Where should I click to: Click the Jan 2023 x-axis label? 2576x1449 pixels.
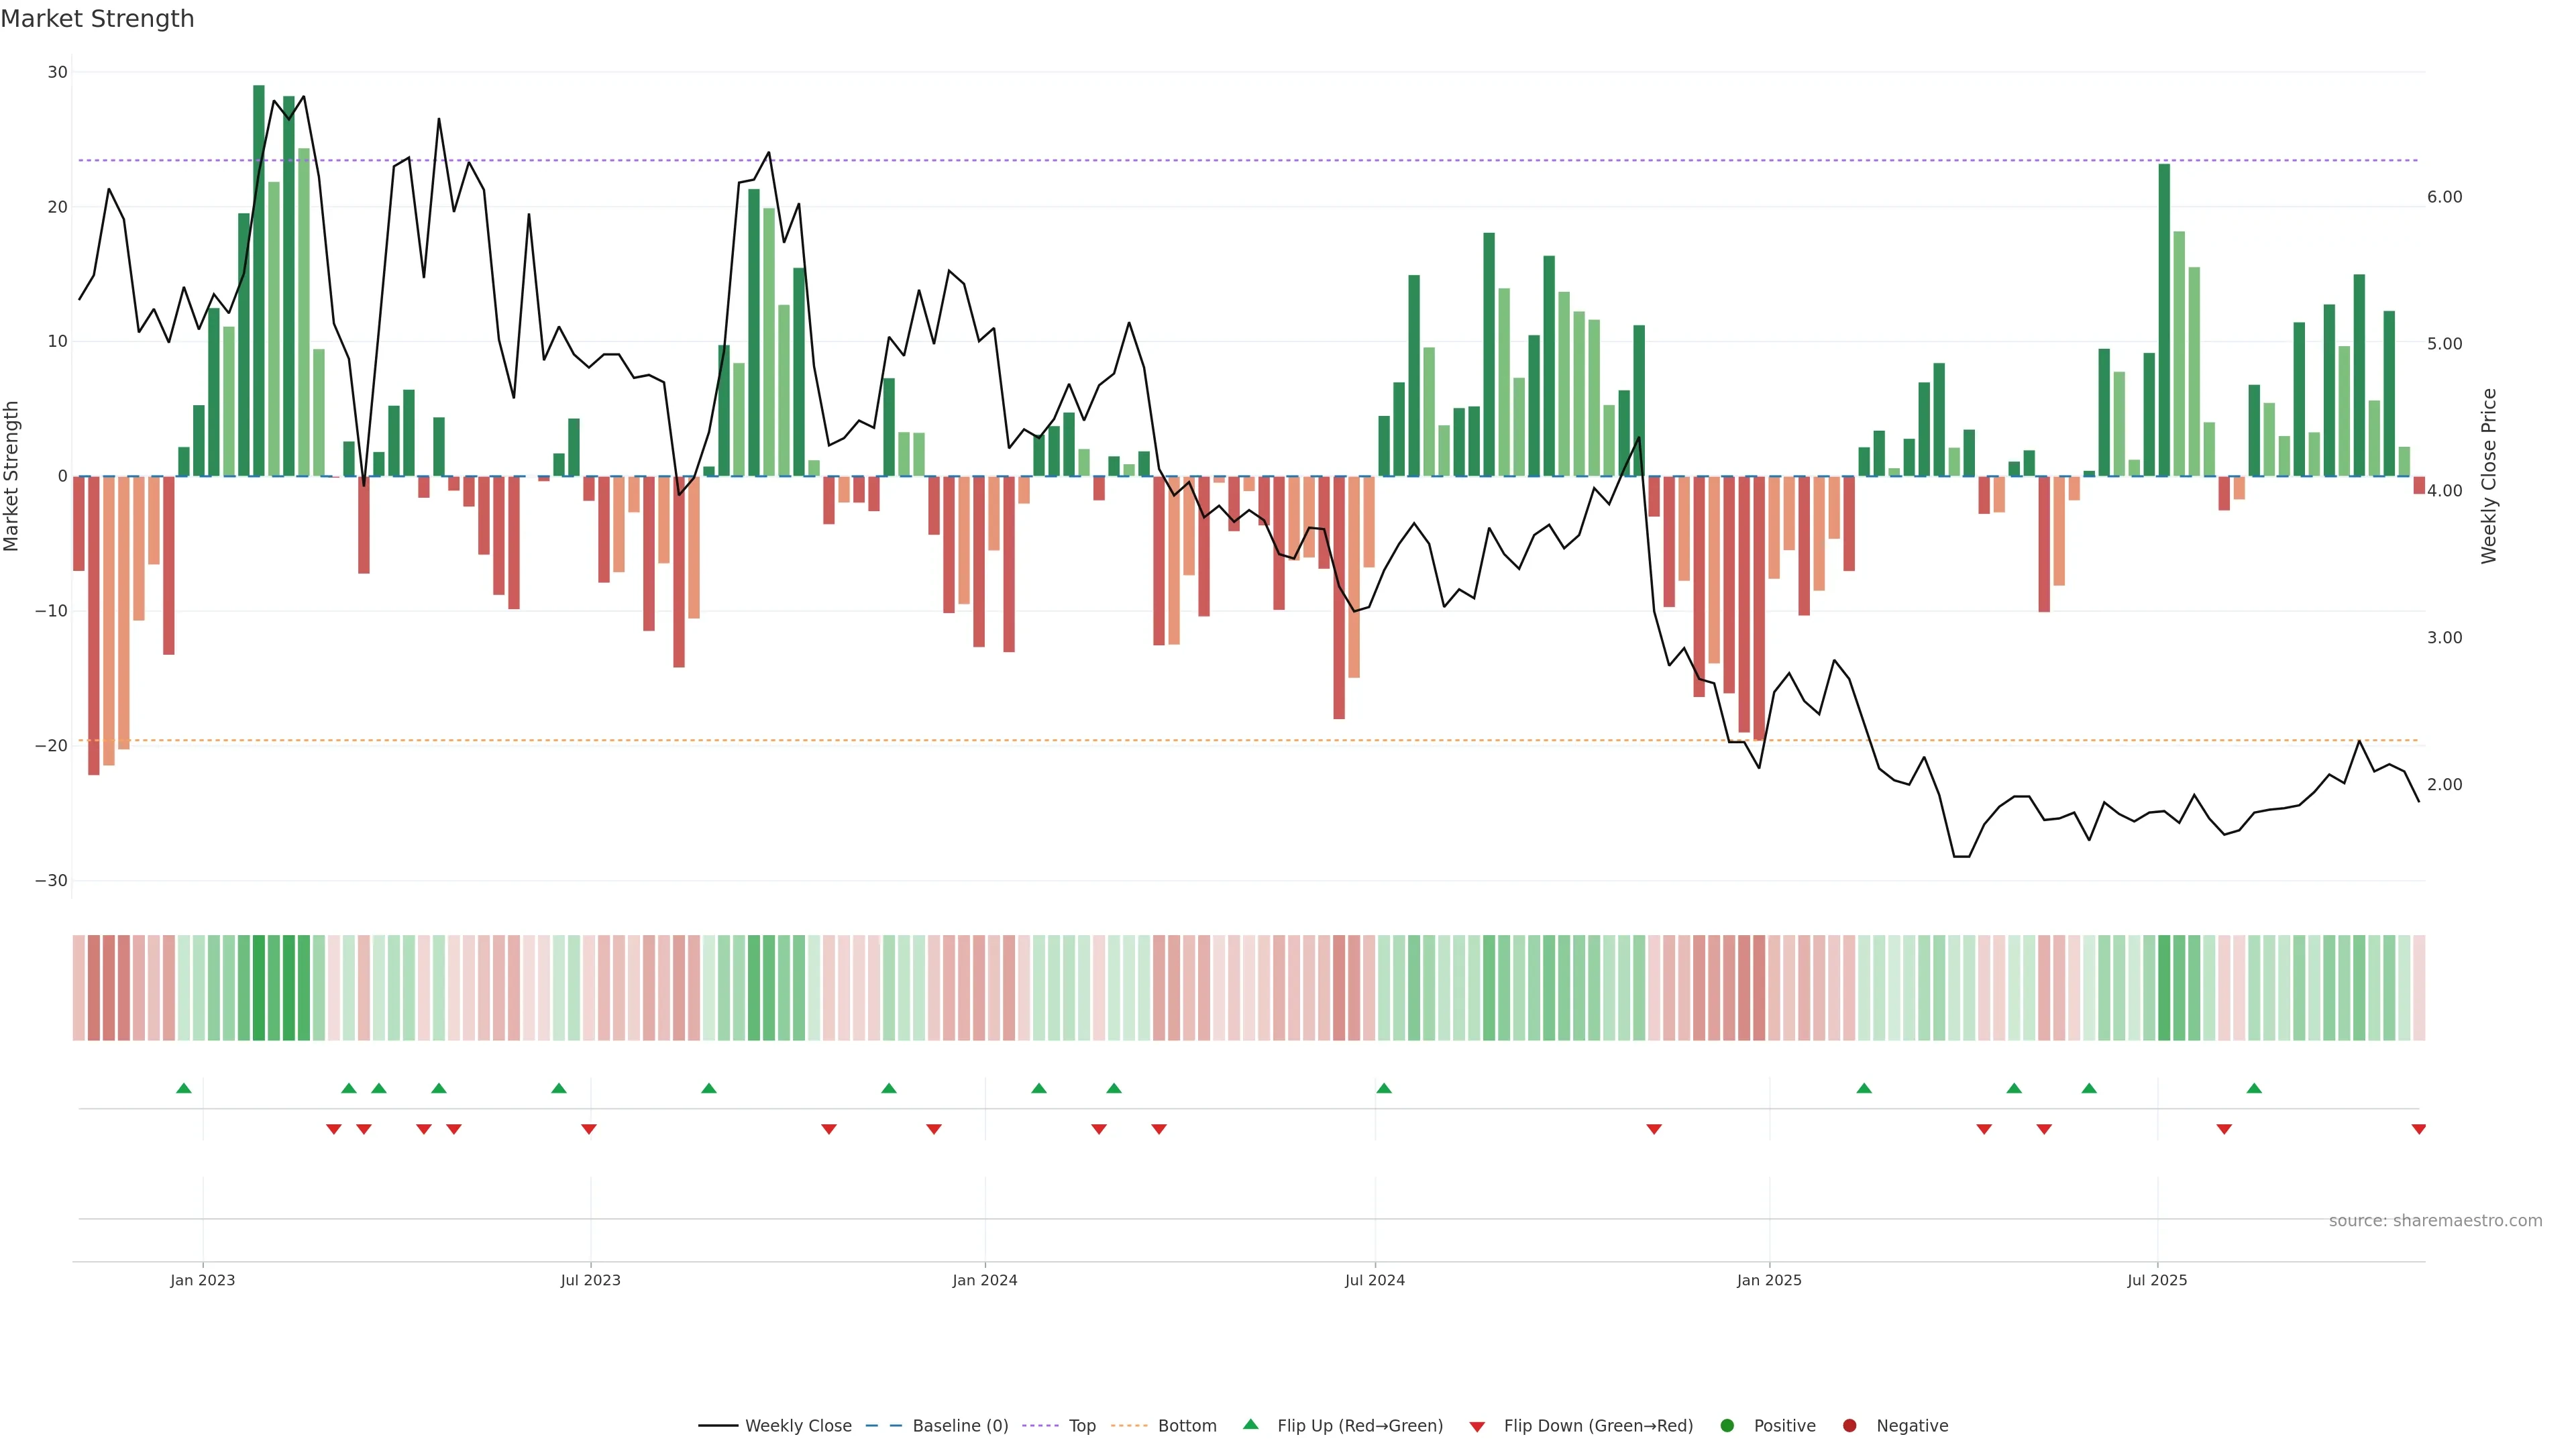coord(202,1280)
